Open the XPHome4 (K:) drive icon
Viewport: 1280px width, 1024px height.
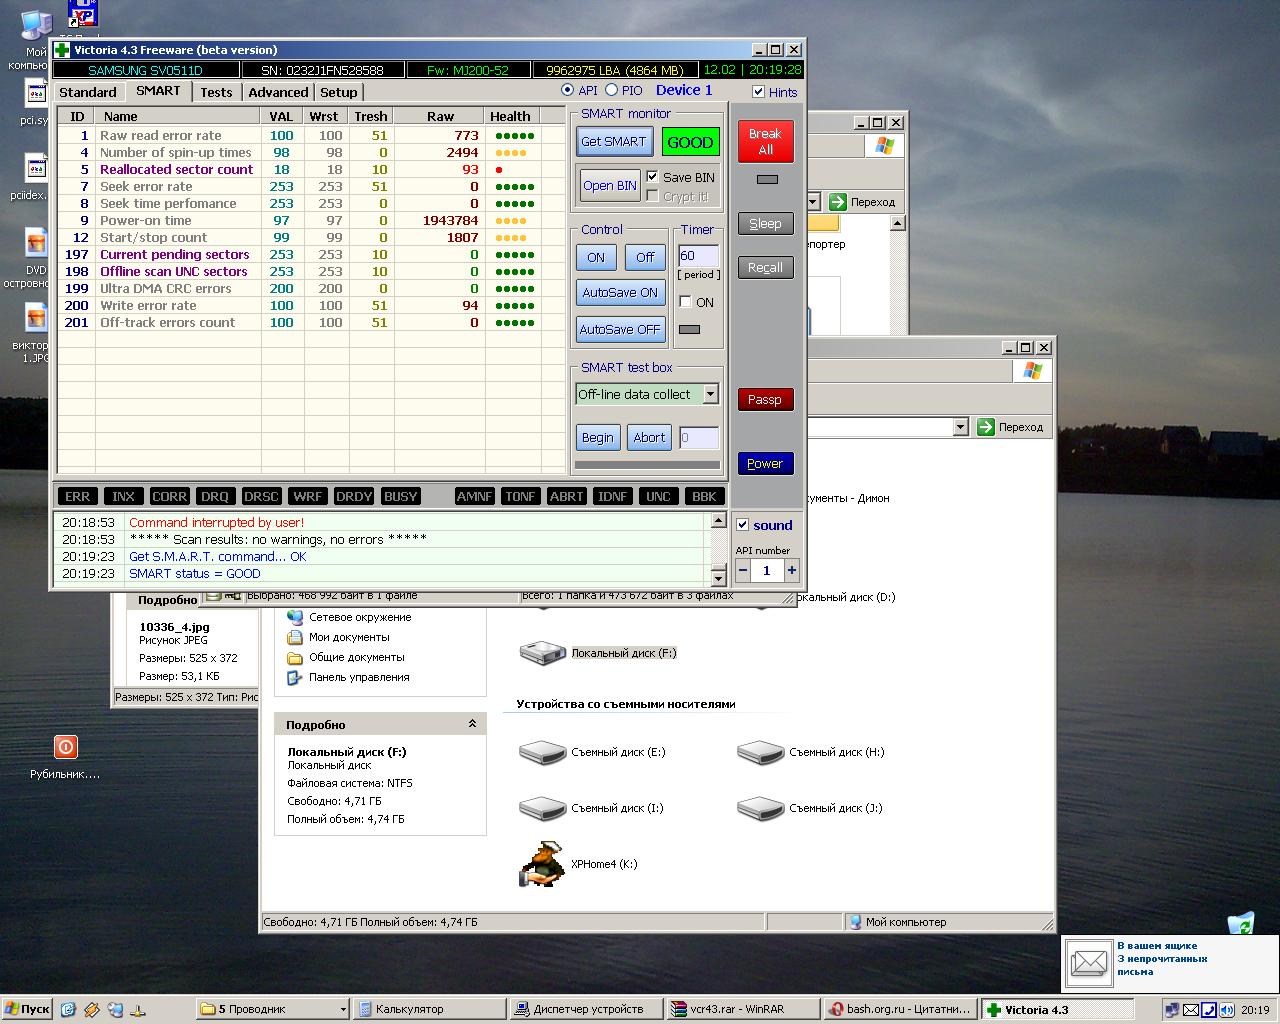[x=542, y=864]
